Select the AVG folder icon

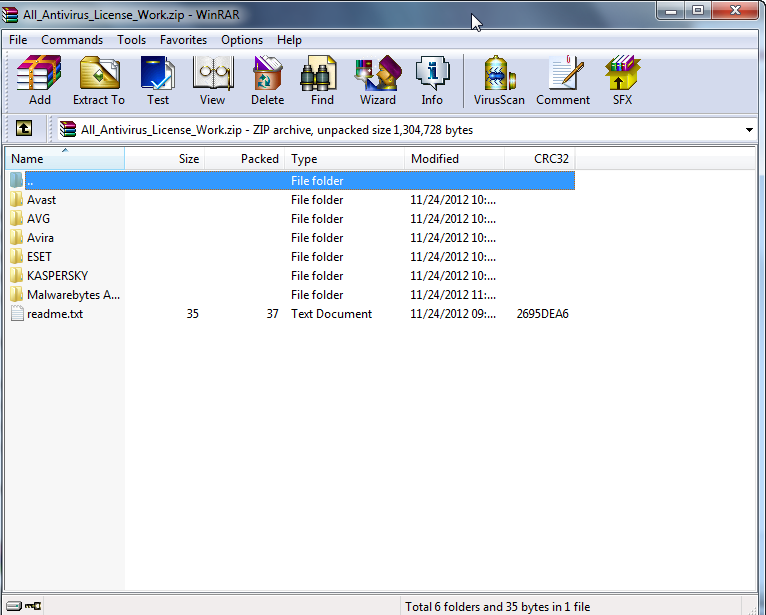(17, 218)
